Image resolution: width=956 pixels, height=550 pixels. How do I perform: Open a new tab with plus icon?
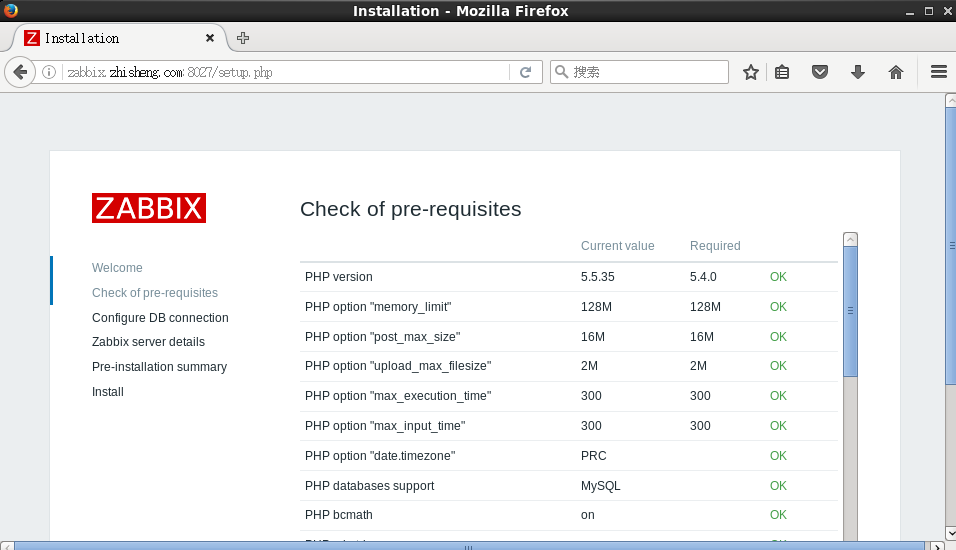point(243,38)
